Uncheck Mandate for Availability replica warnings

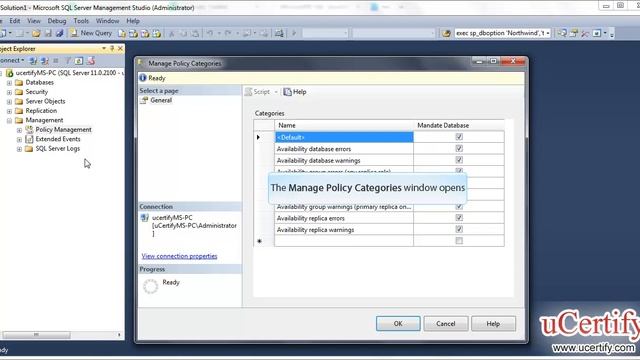459,229
